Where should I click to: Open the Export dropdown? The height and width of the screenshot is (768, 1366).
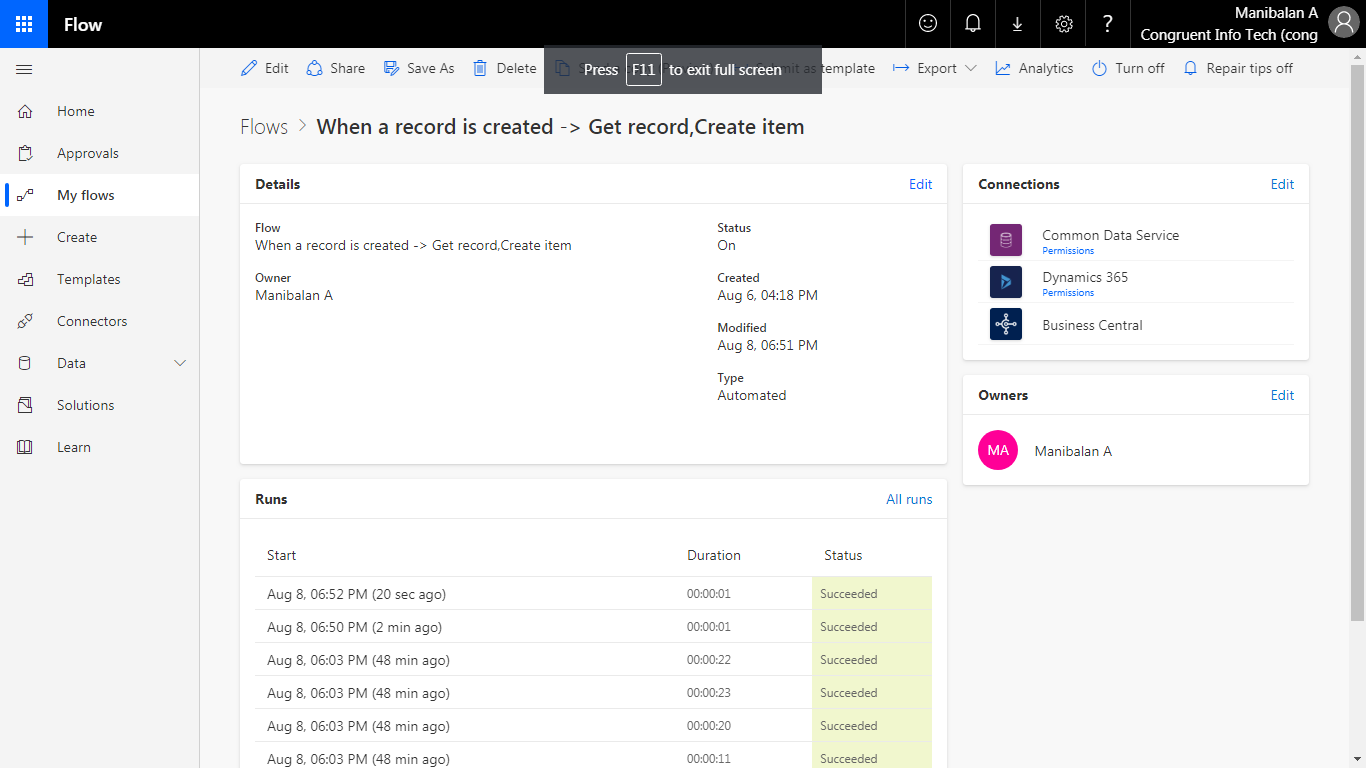point(935,68)
